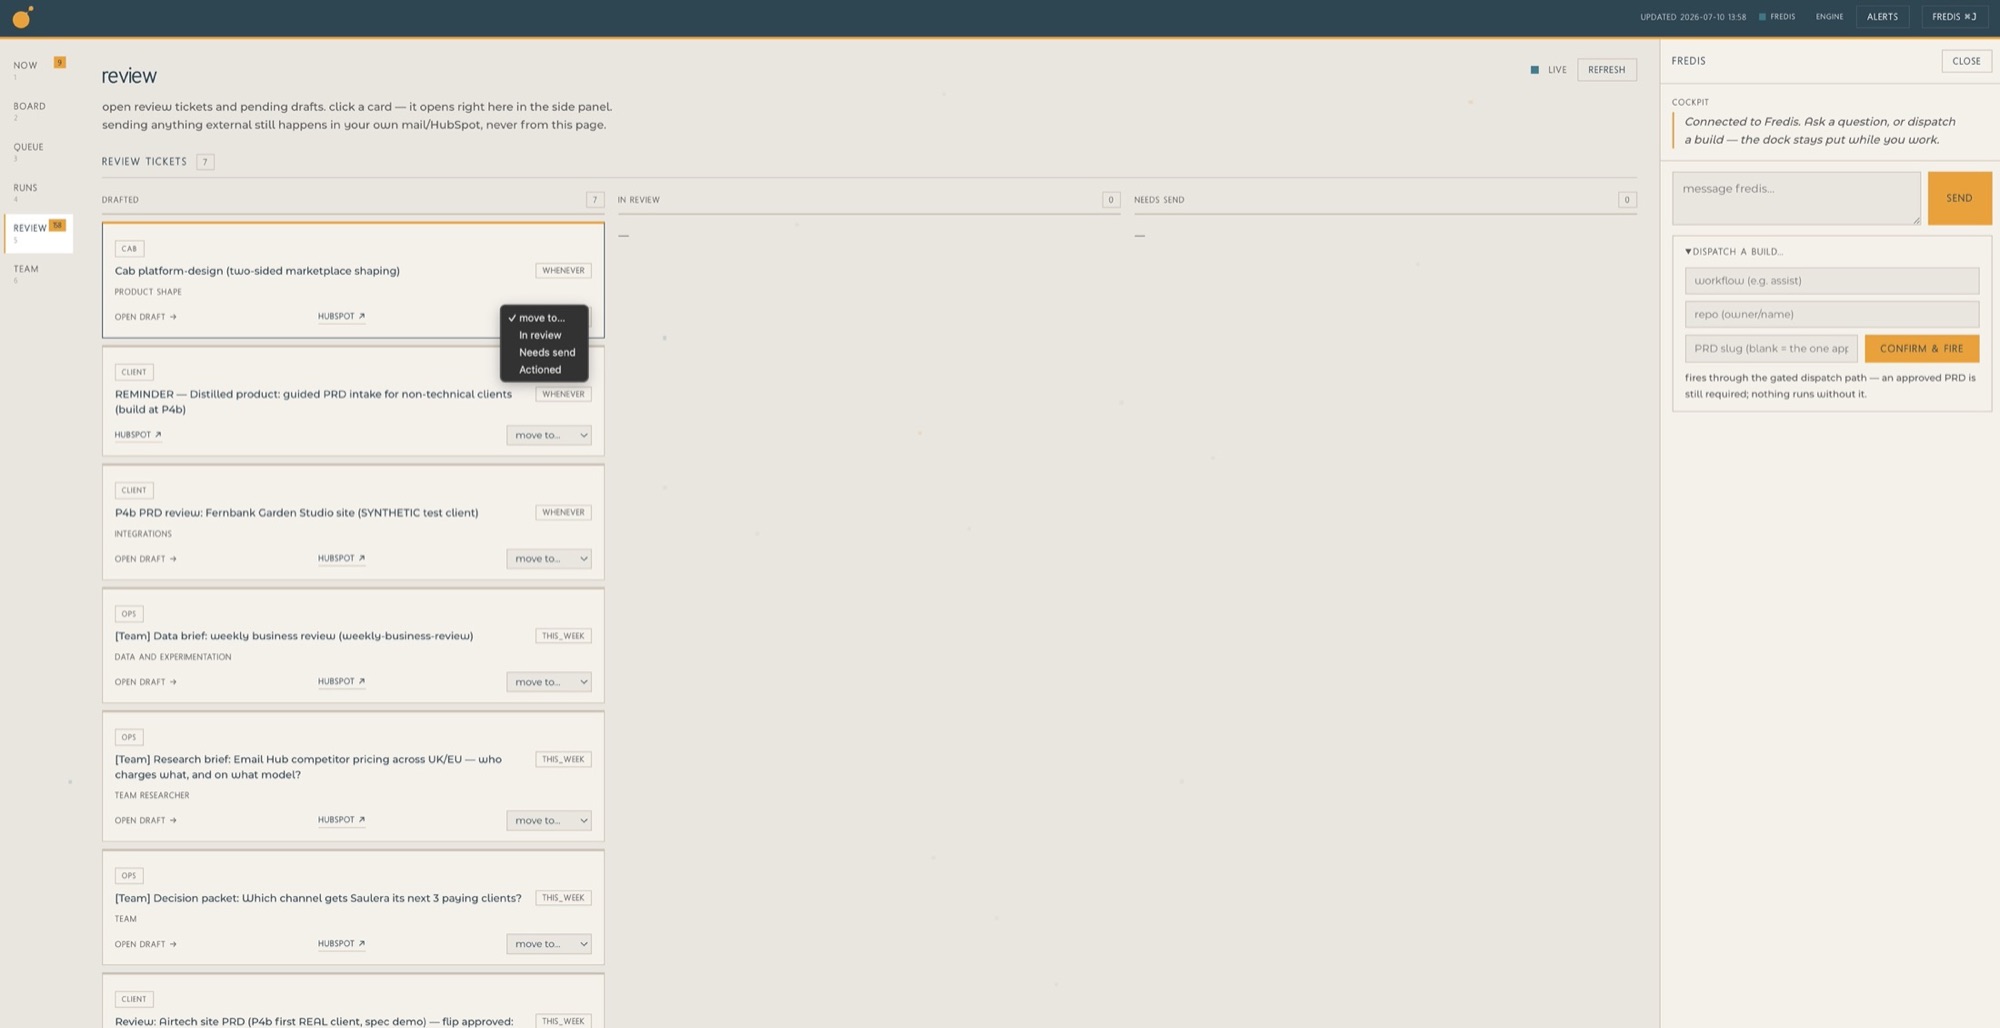Screen dimensions: 2000x1028
Task: Open ALERTS in the top bar
Action: point(1881,17)
